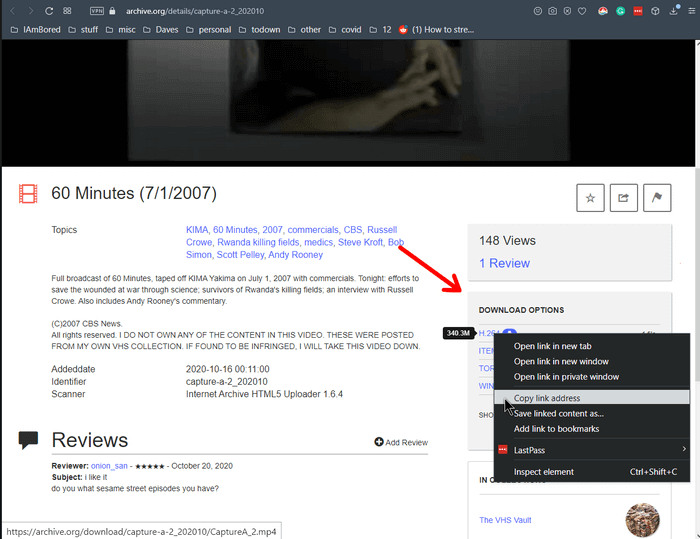Select Copy link address
Viewport: 700px width, 539px height.
(592, 398)
